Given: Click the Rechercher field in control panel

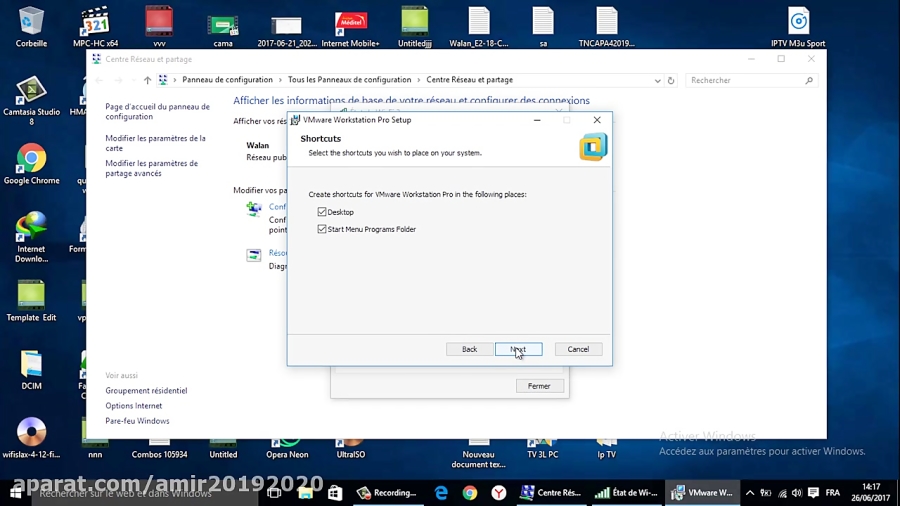Looking at the screenshot, I should (x=751, y=80).
